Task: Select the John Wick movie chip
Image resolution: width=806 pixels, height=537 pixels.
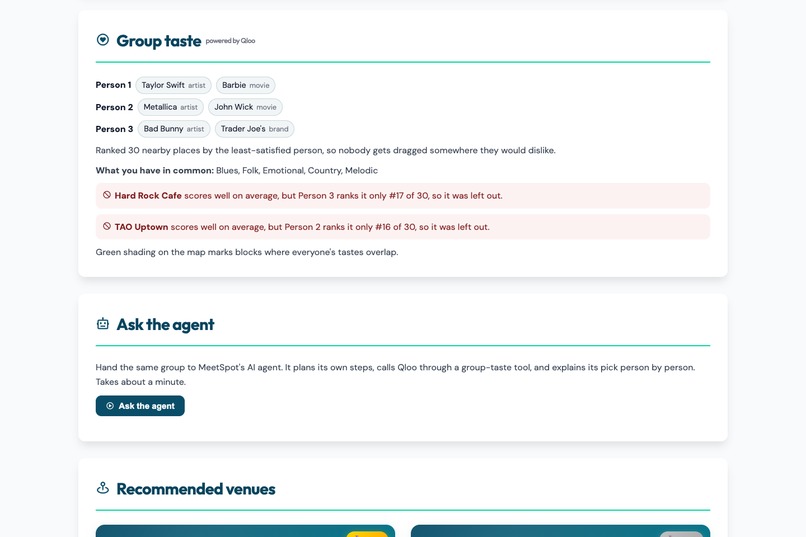Action: [245, 107]
